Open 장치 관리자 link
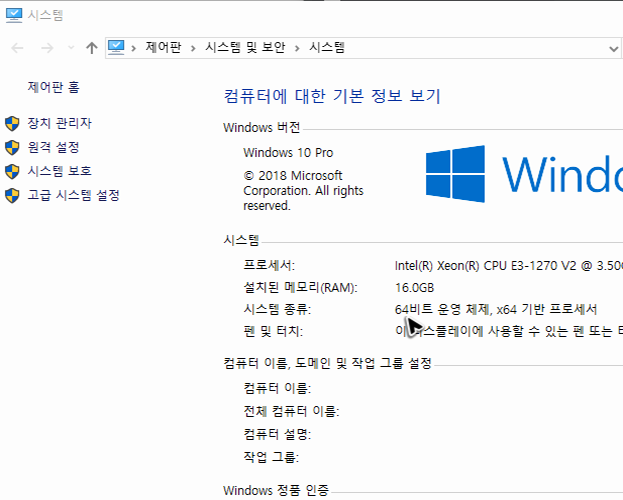 [x=60, y=123]
